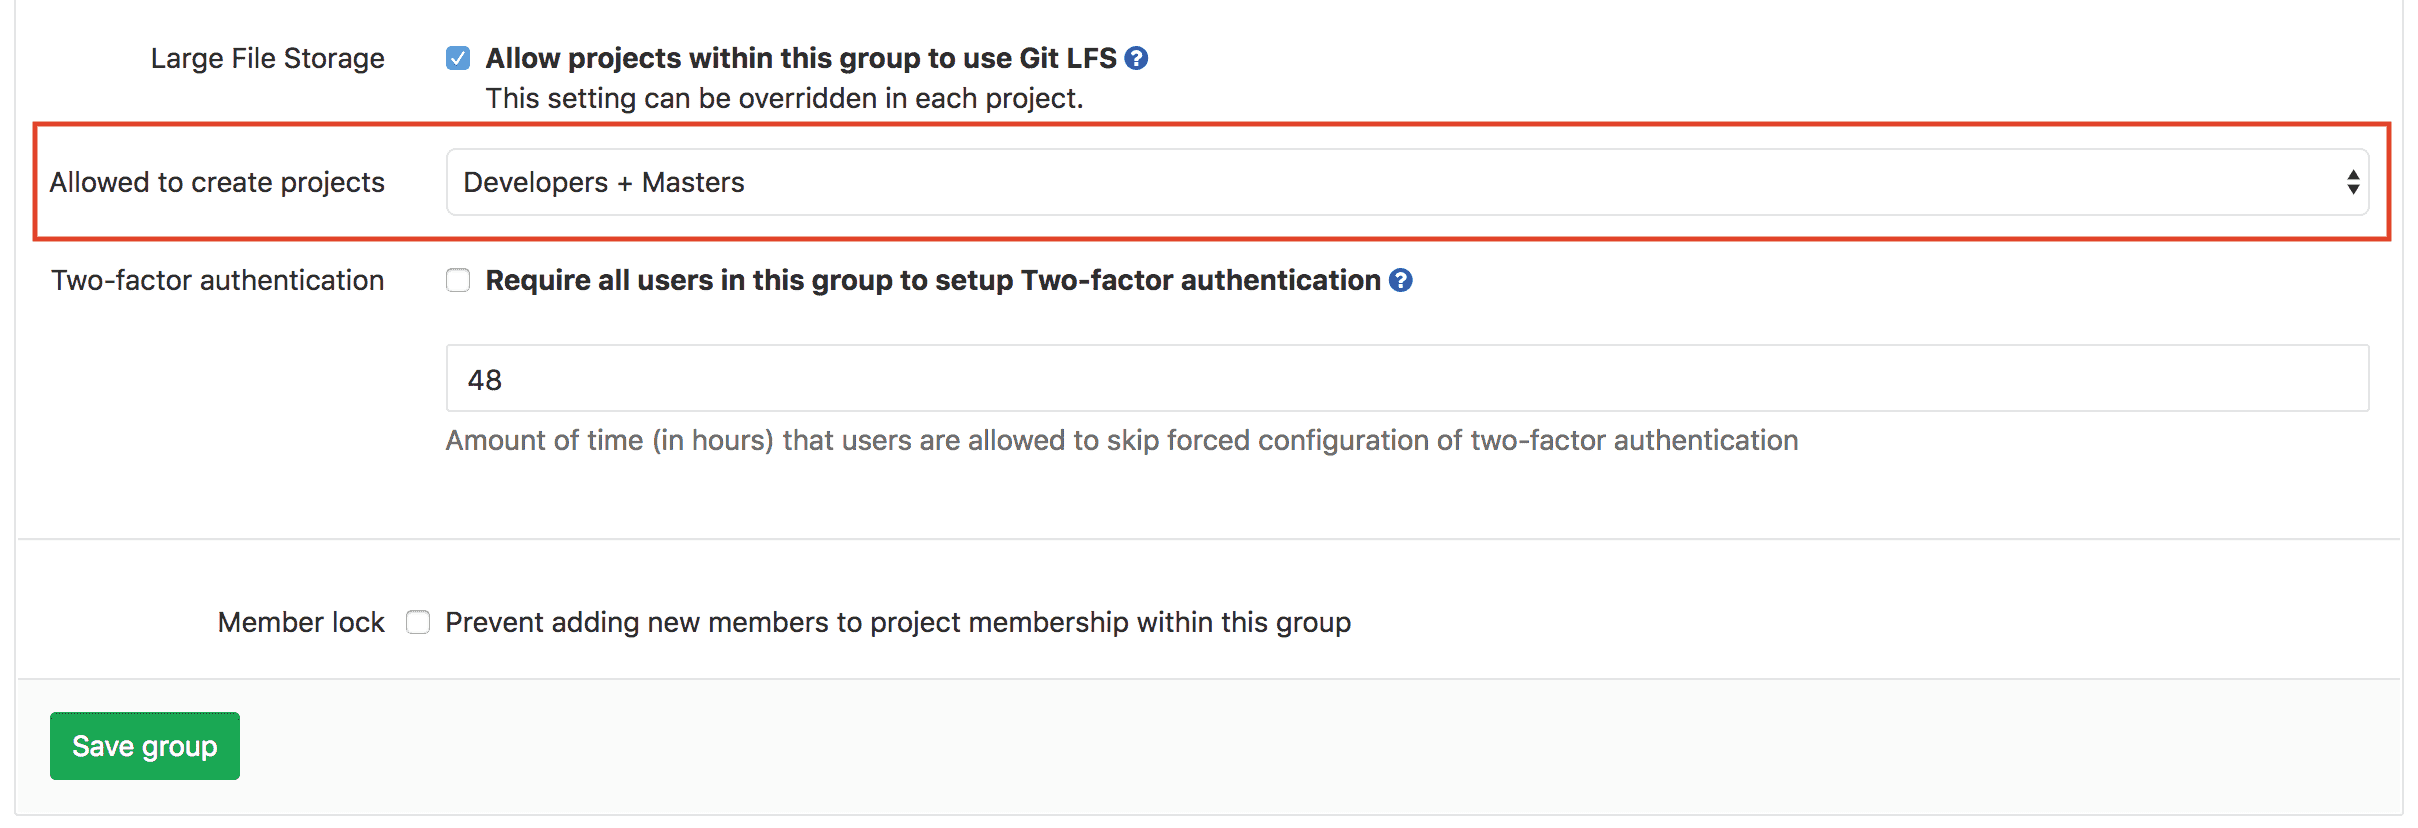Click the Member lock label text
This screenshot has width=2418, height=828.
coord(299,621)
